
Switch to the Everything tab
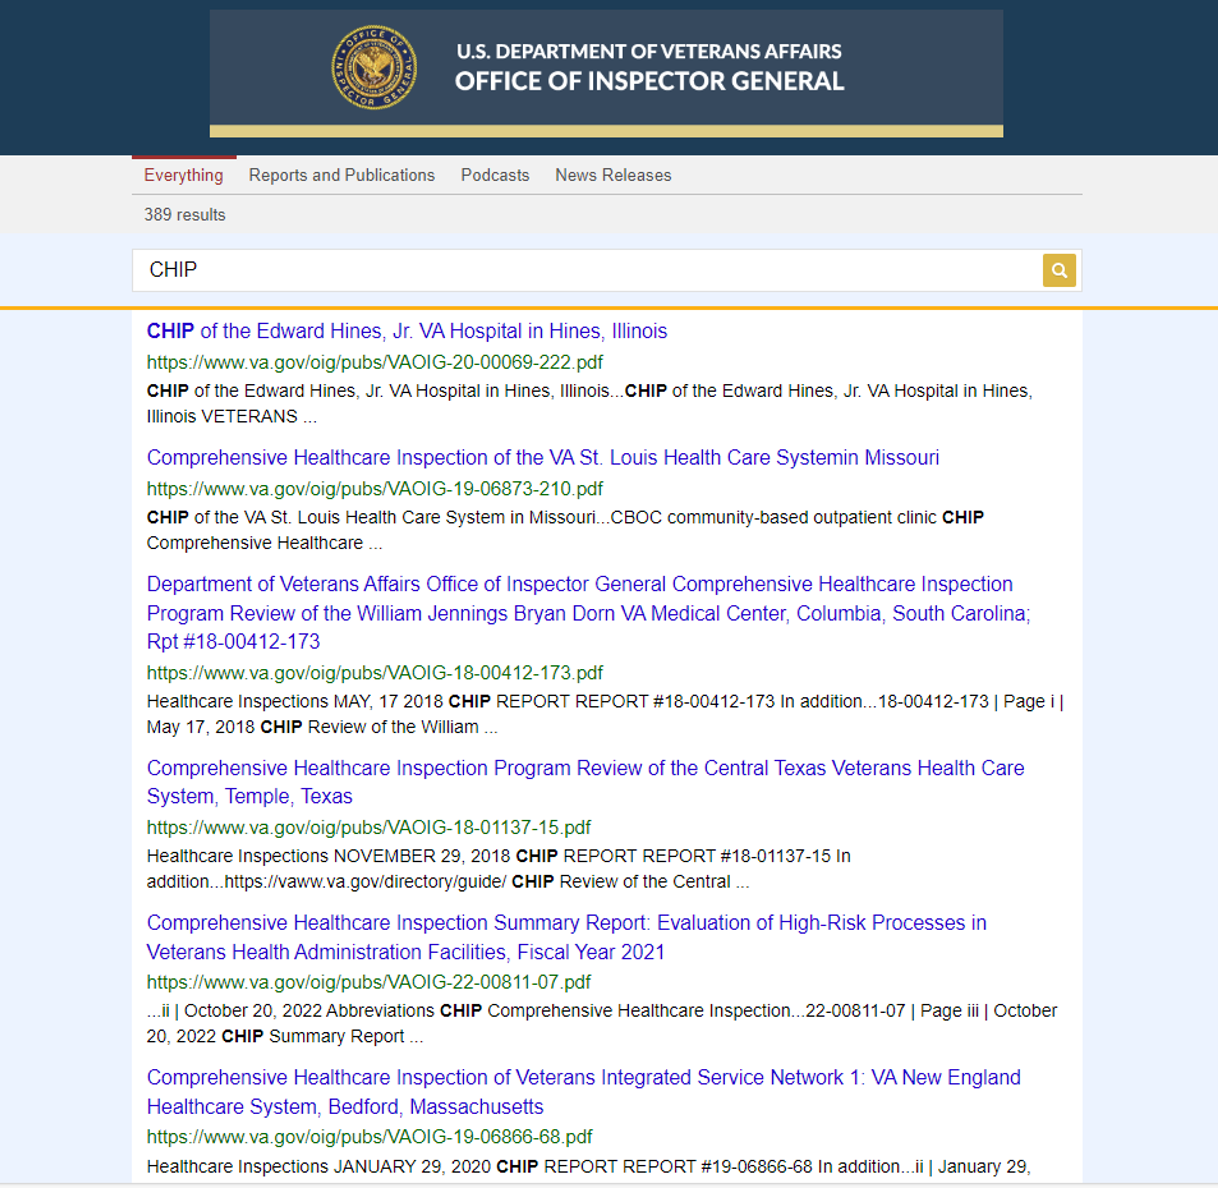pyautogui.click(x=184, y=175)
